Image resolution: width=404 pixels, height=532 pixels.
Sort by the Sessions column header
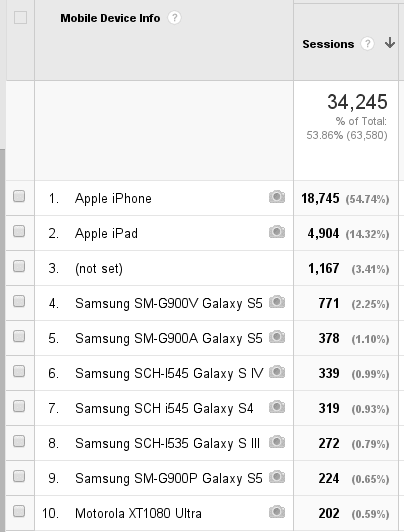(328, 44)
